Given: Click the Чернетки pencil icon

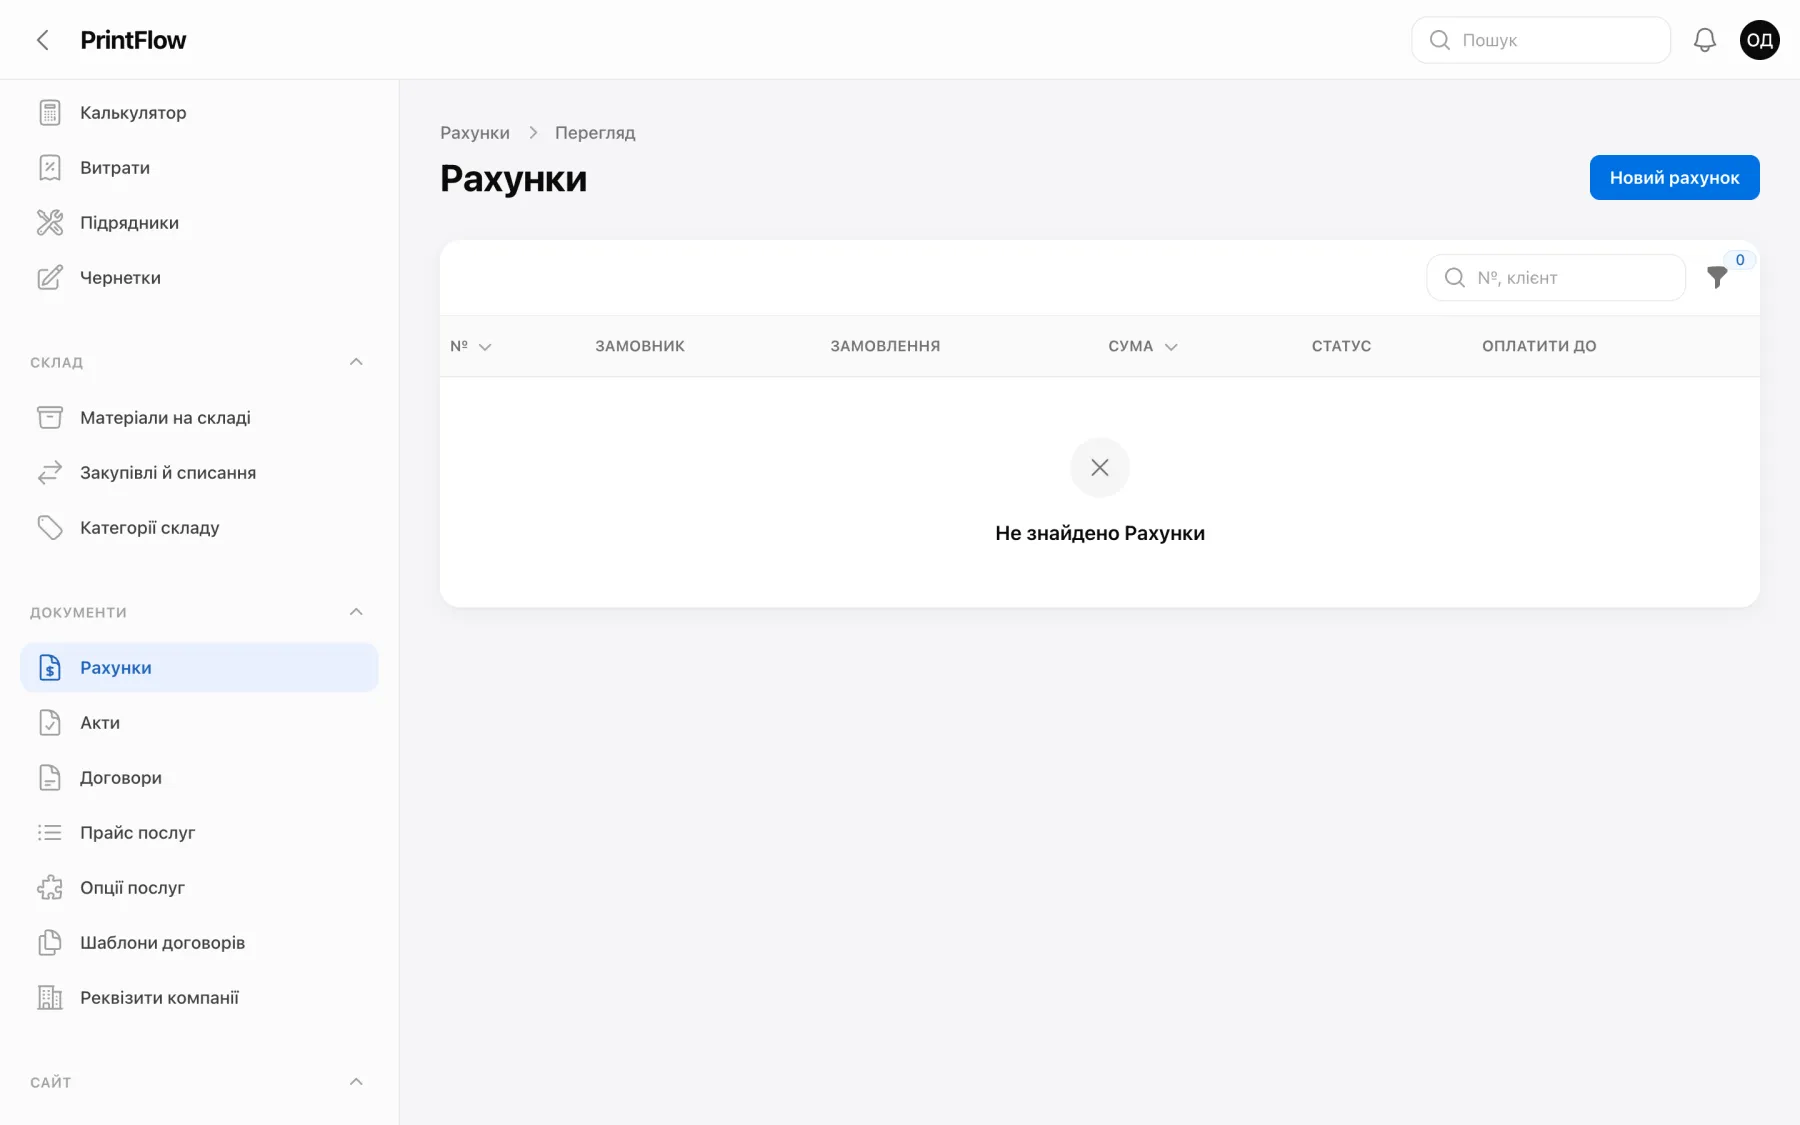Looking at the screenshot, I should click(x=50, y=278).
